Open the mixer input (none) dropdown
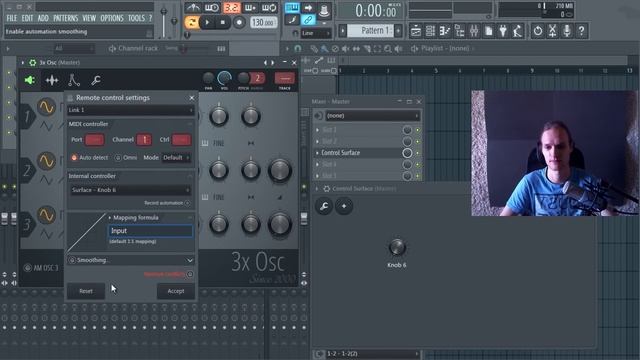 click(372, 116)
